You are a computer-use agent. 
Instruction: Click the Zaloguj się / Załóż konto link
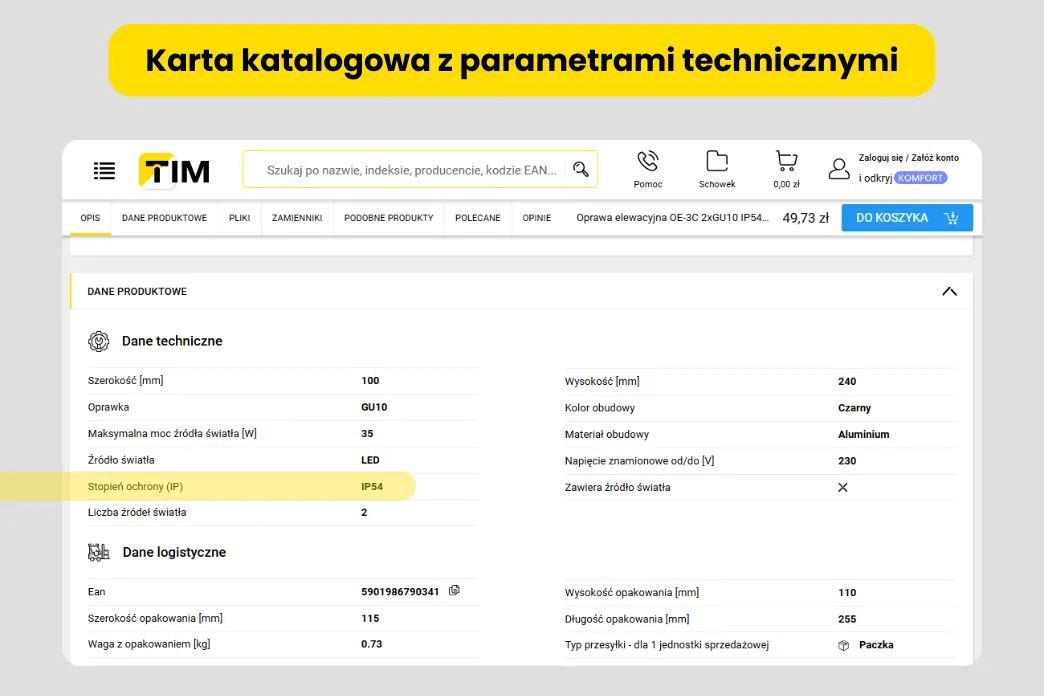point(908,157)
